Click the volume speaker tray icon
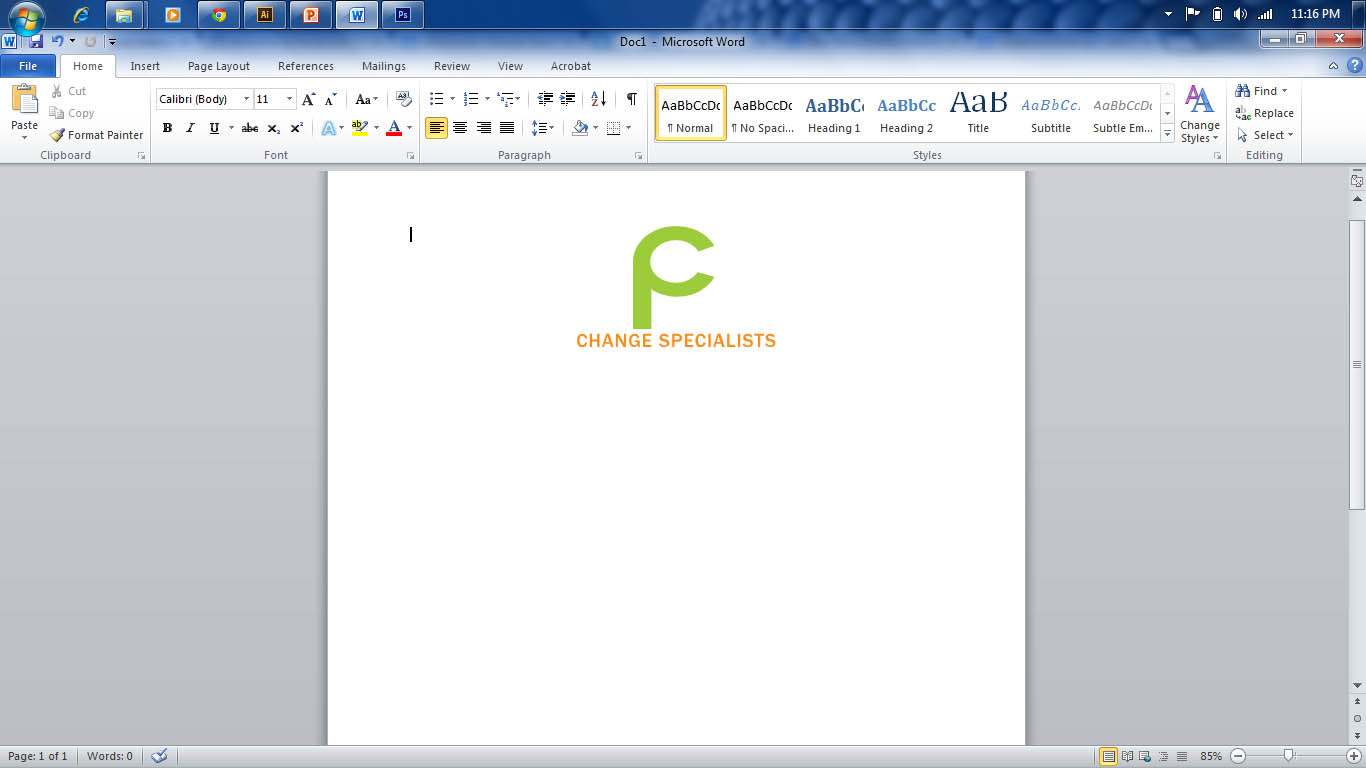 1241,14
